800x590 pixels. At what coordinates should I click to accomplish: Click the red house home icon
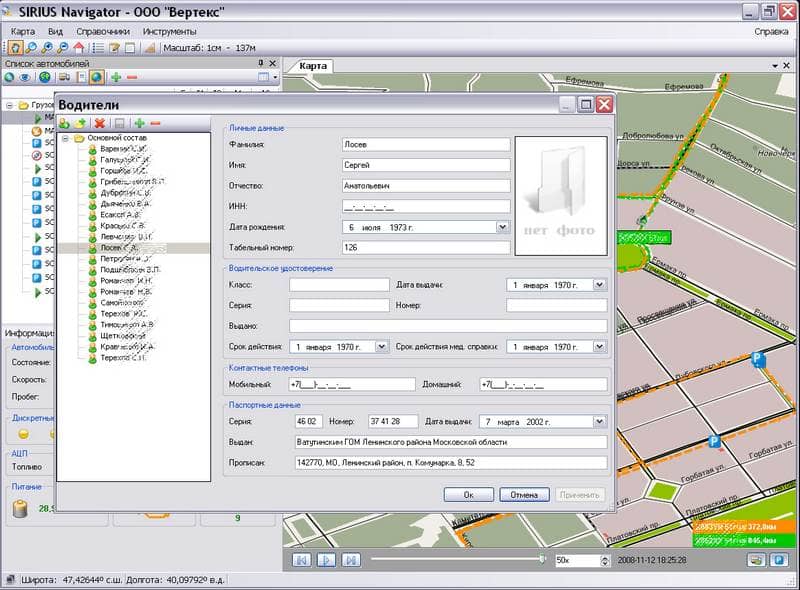coord(79,48)
